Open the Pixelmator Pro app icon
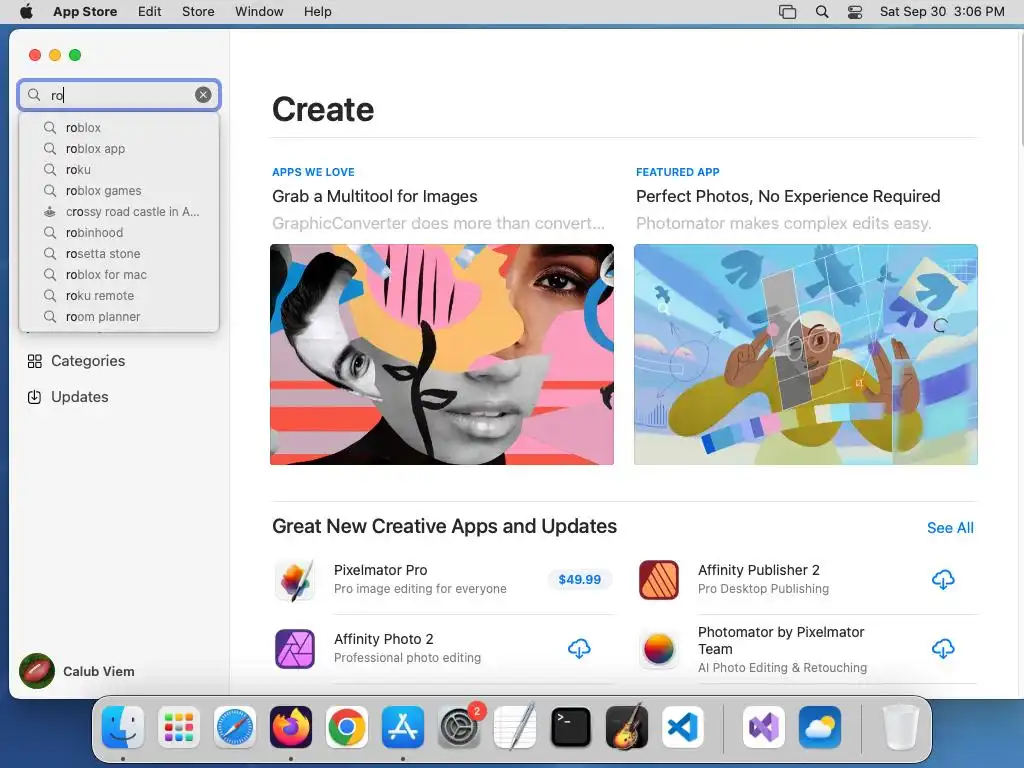Viewport: 1024px width, 768px height. (x=295, y=580)
